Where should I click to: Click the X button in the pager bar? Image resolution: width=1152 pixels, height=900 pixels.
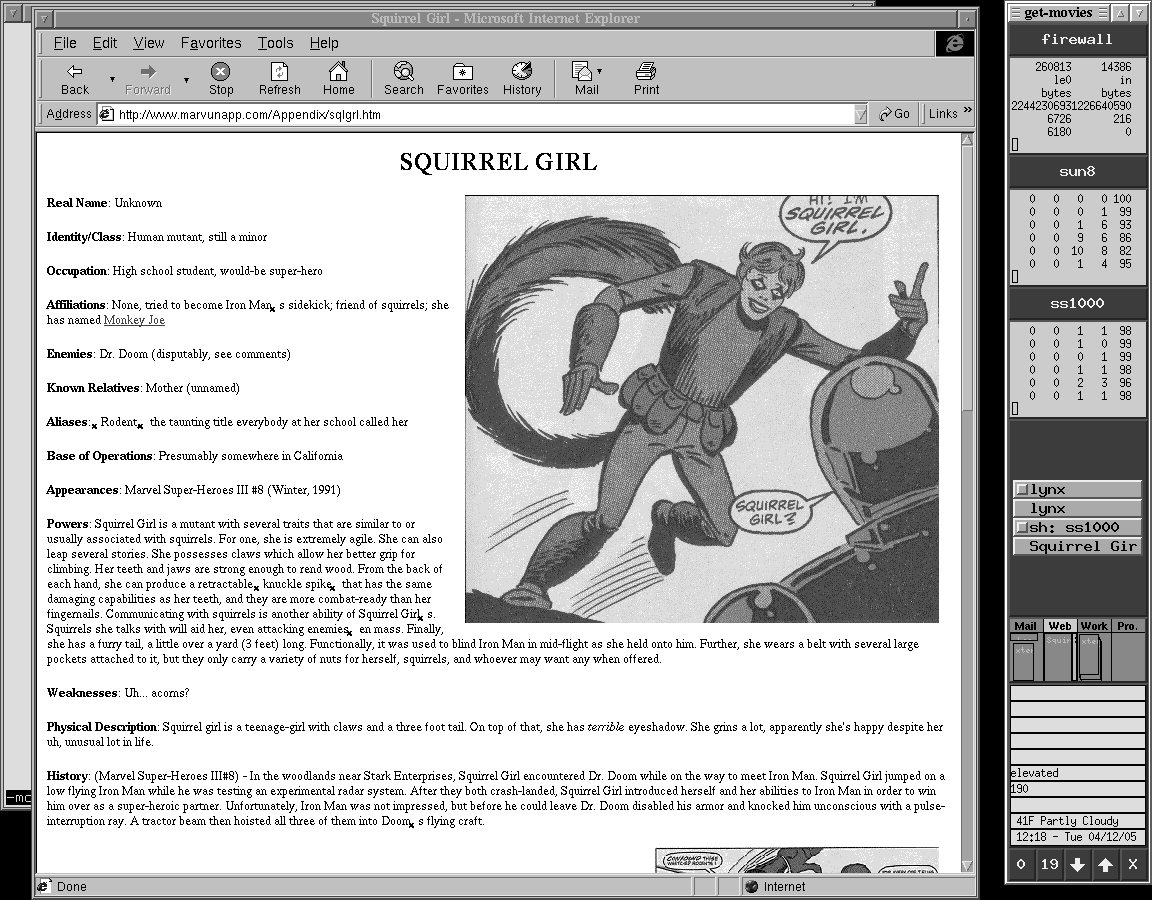tap(1133, 865)
